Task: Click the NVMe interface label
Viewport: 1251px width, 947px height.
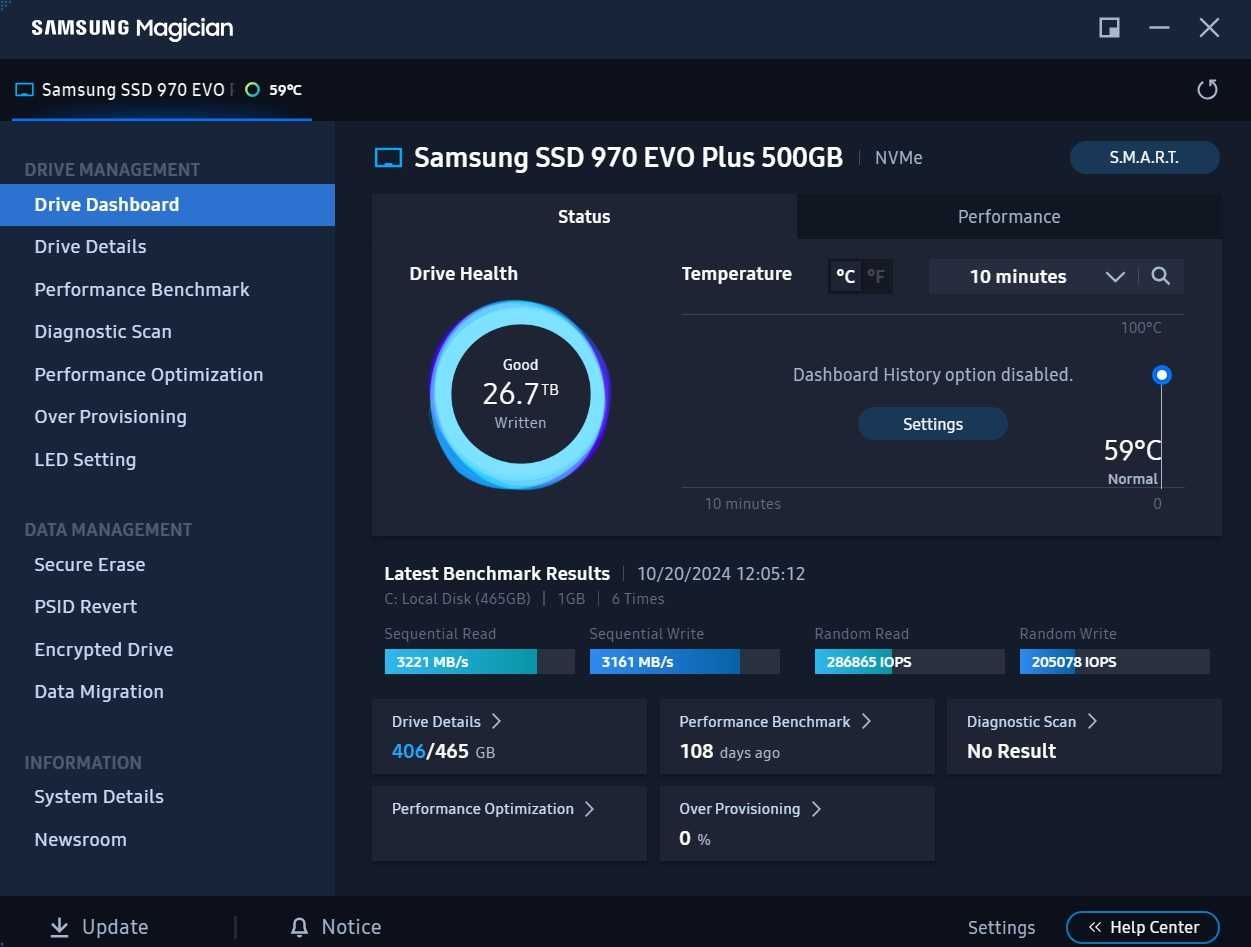Action: point(899,158)
